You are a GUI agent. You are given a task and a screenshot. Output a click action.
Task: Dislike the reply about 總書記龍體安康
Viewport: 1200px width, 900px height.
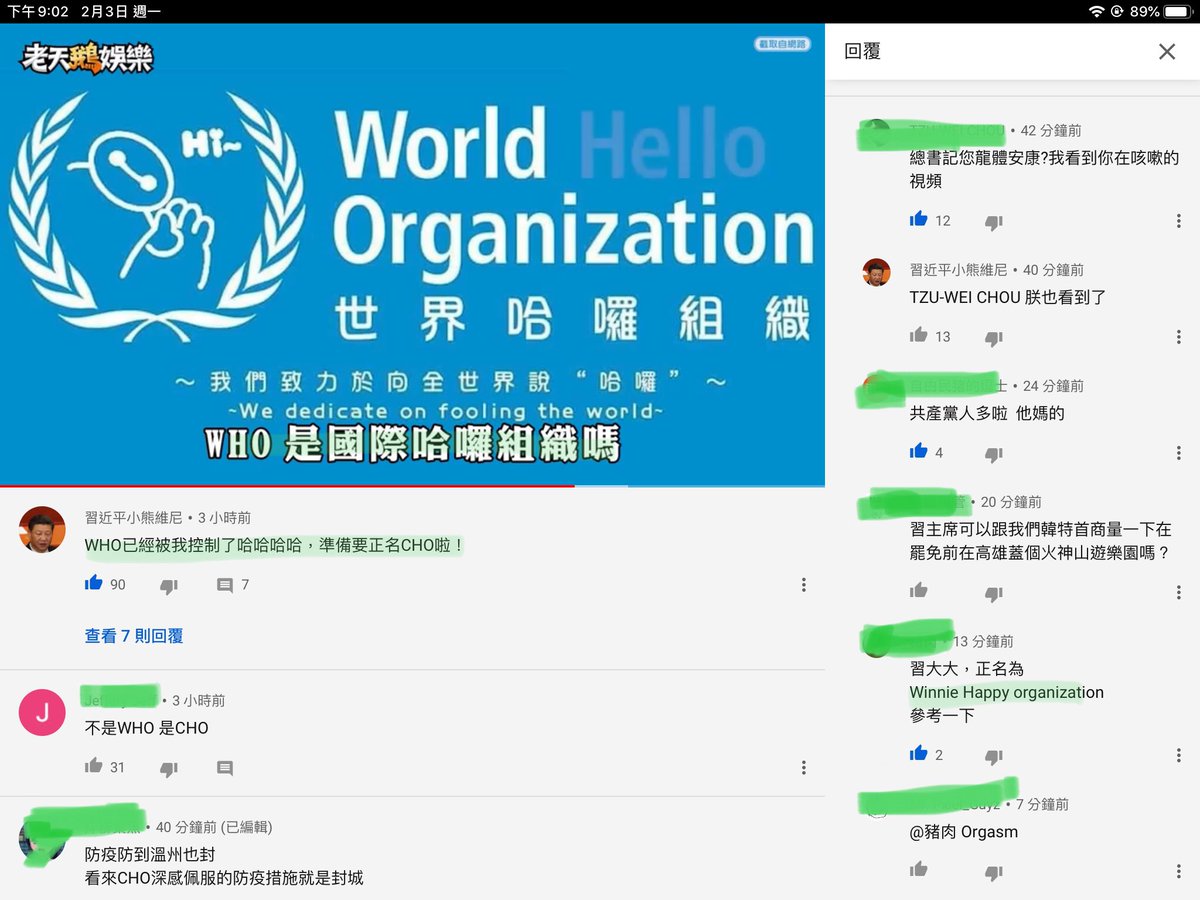tap(994, 222)
